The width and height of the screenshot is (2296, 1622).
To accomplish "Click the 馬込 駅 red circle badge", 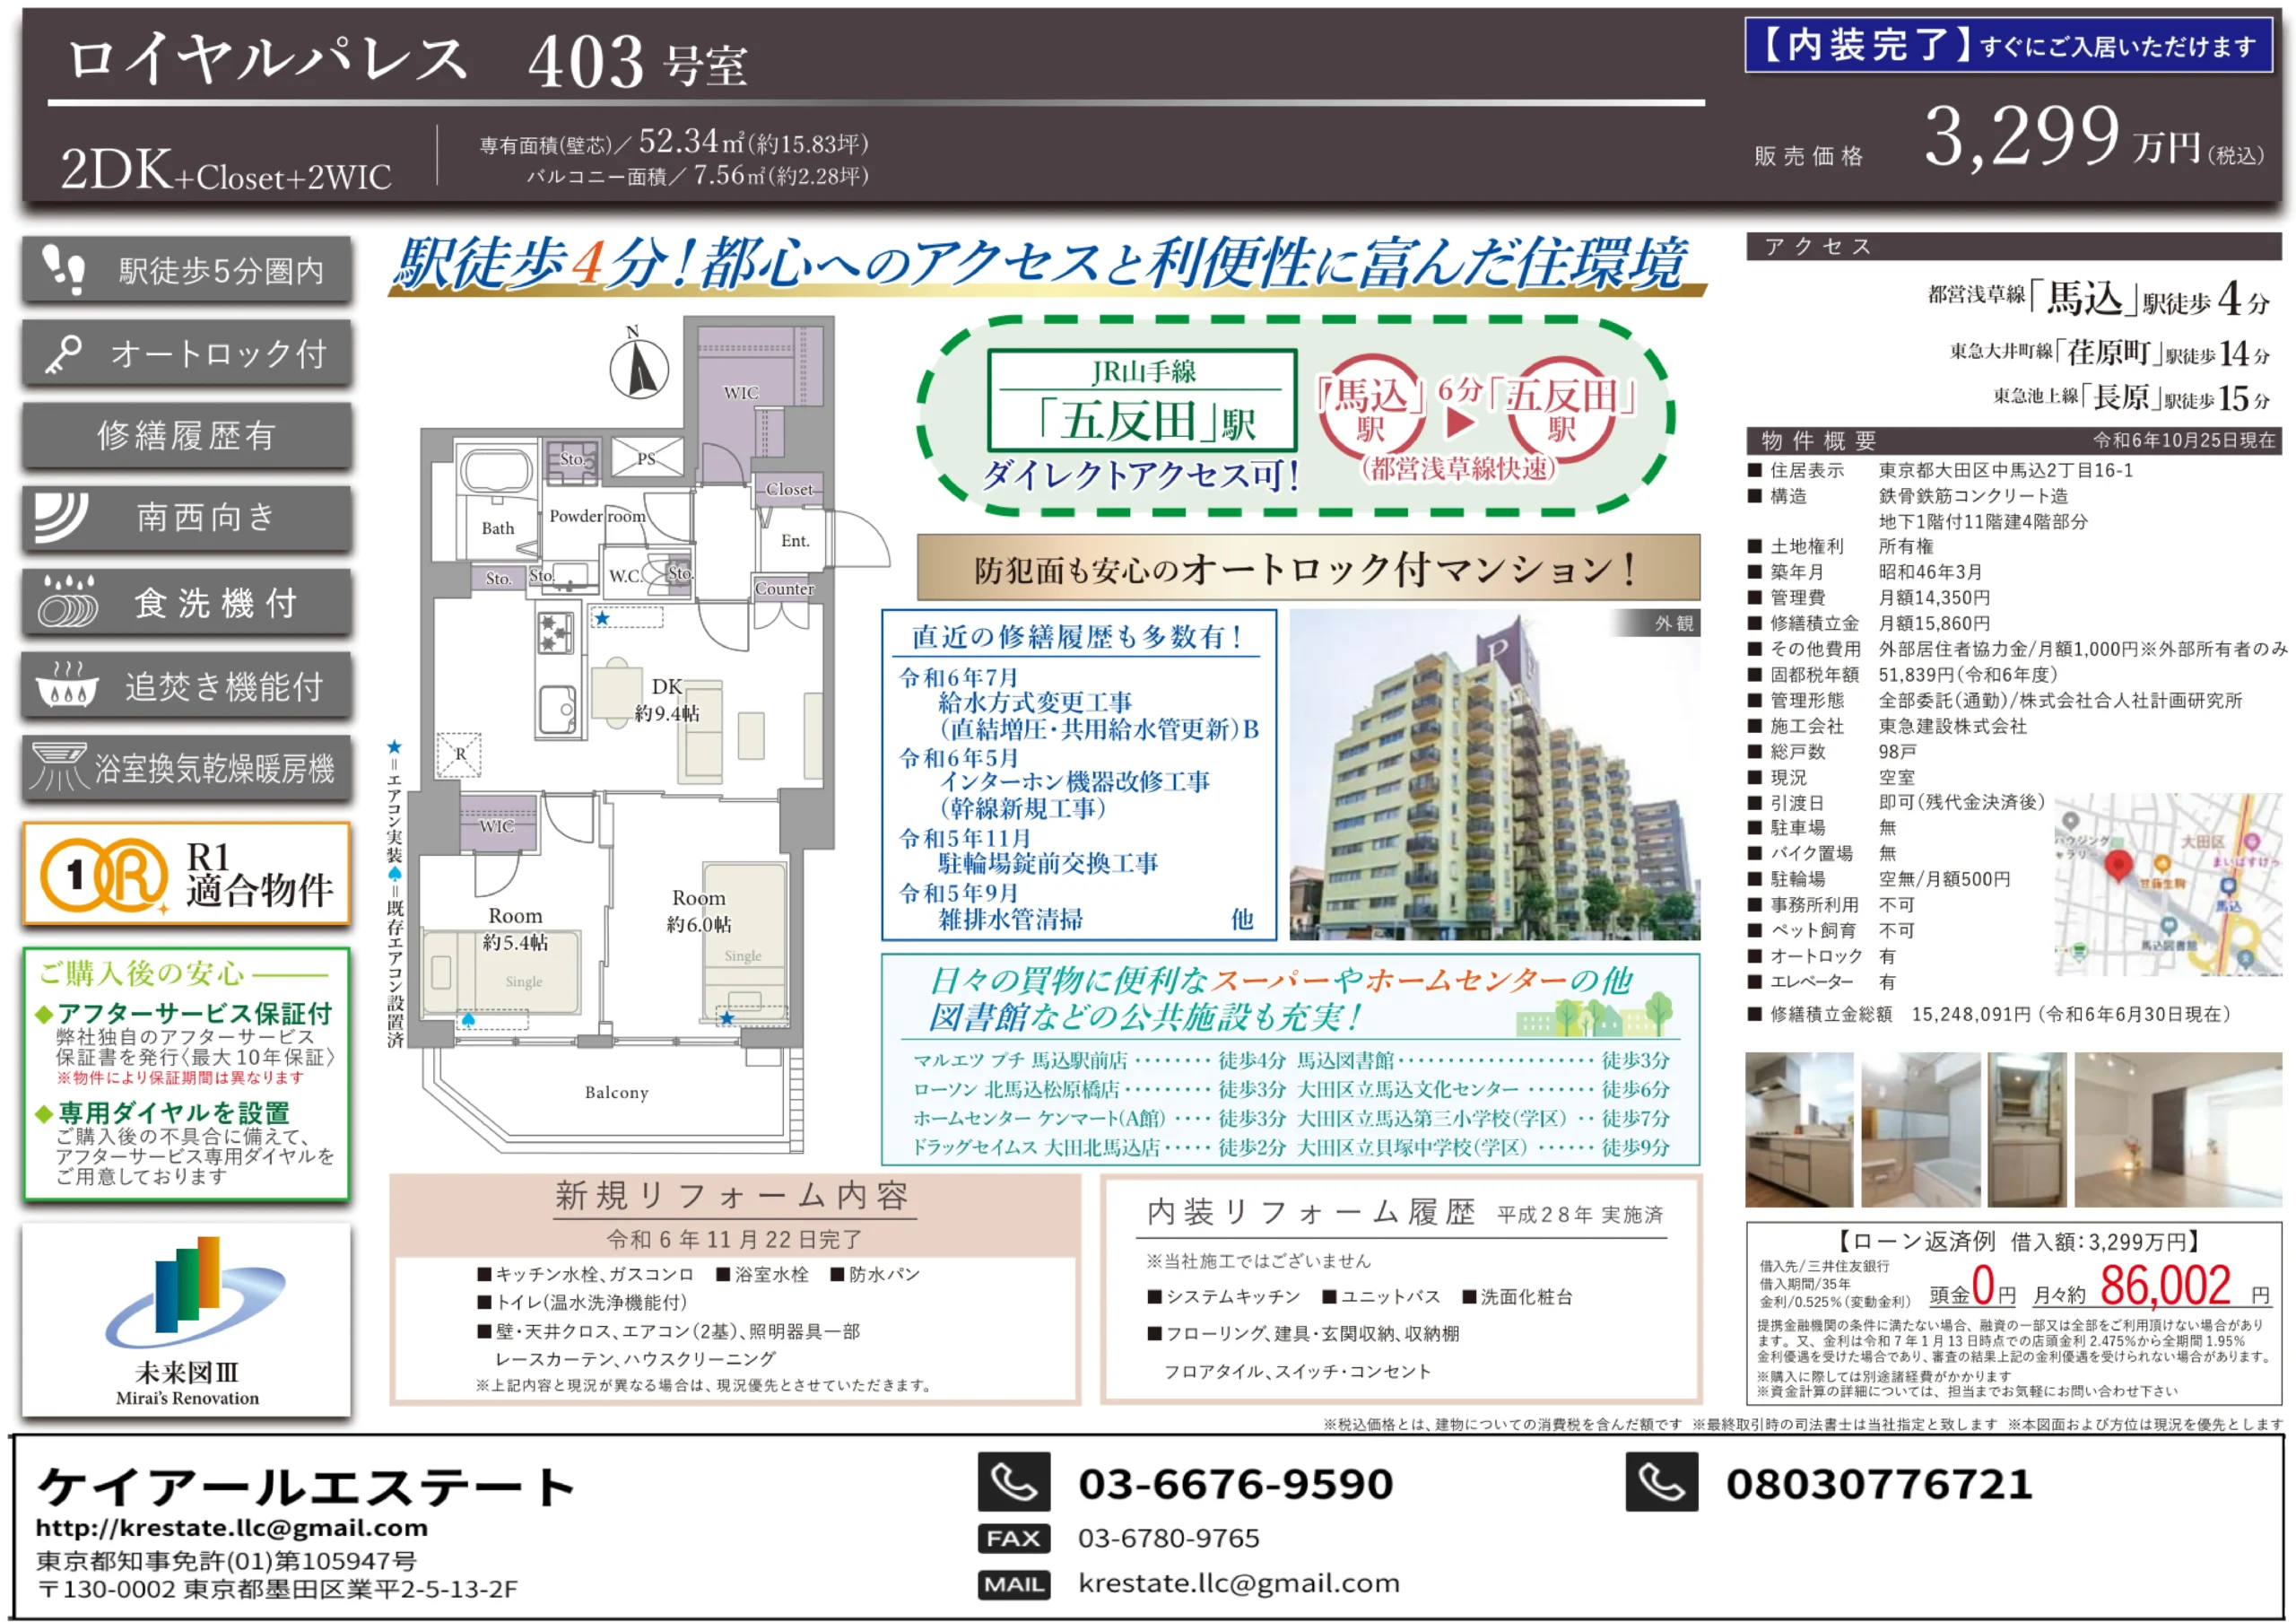I will [1370, 409].
